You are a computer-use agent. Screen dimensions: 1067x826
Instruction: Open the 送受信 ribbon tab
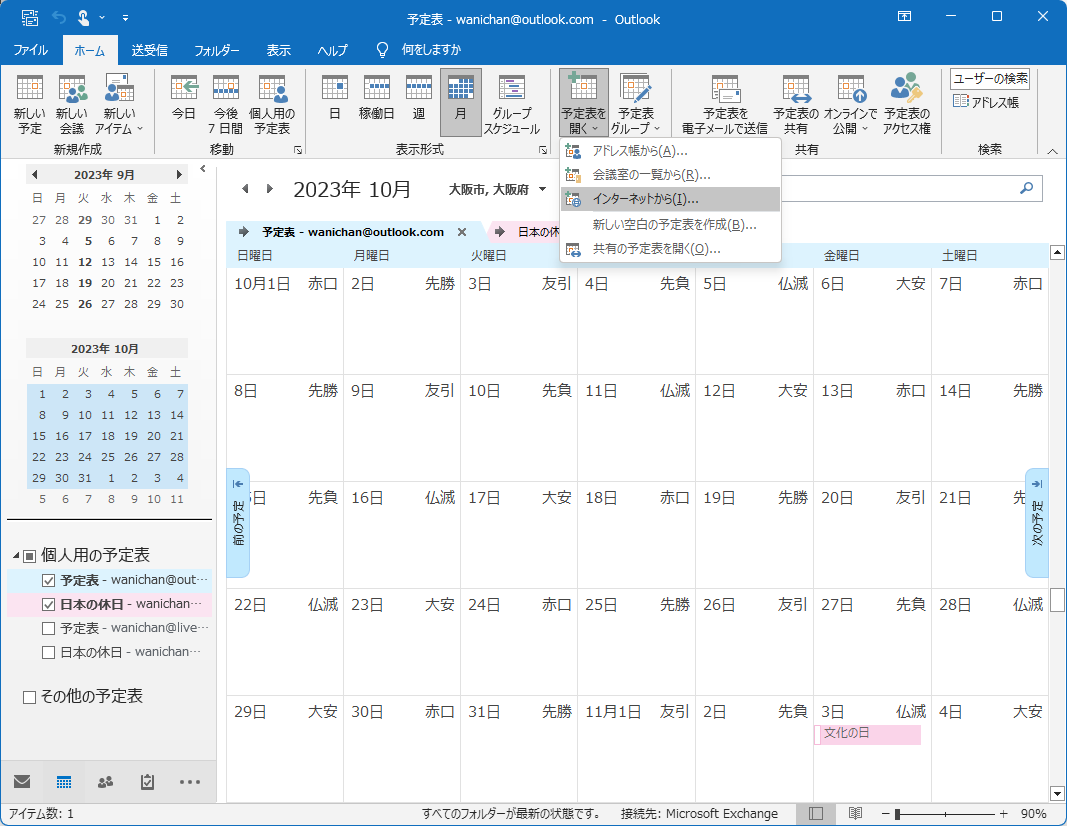pos(149,50)
